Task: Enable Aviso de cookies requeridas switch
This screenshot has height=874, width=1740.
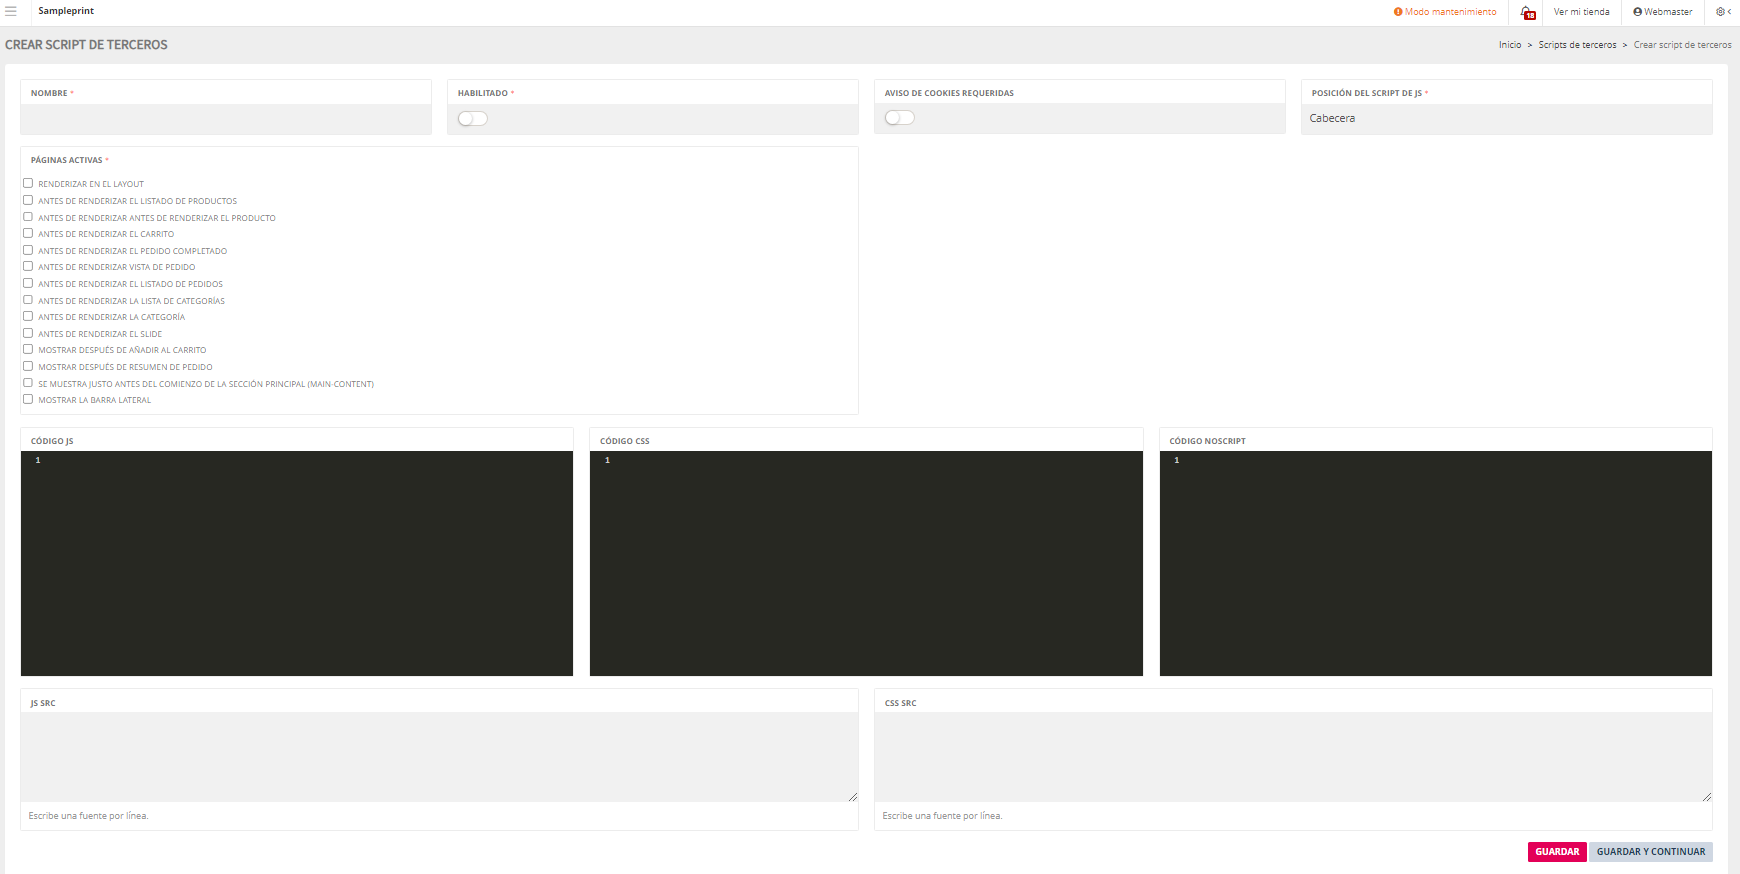Action: (900, 118)
